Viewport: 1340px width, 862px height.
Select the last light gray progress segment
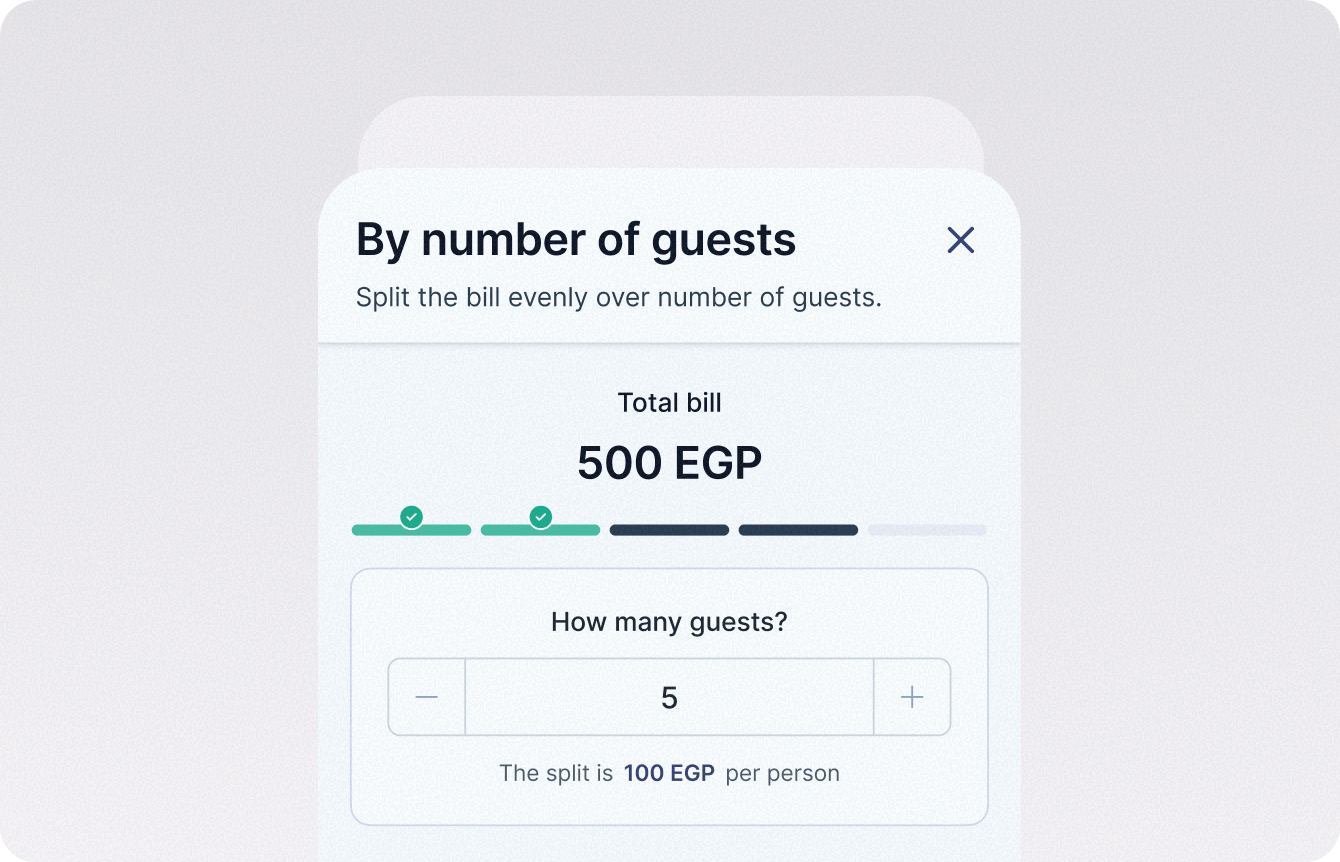click(x=927, y=530)
